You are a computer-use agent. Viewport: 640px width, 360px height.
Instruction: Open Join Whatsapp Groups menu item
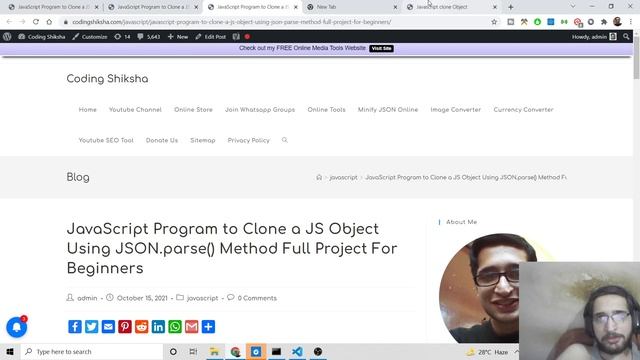coord(260,109)
